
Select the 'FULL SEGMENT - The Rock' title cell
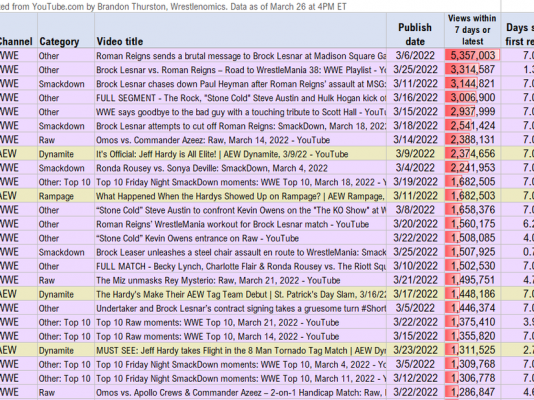[240, 97]
